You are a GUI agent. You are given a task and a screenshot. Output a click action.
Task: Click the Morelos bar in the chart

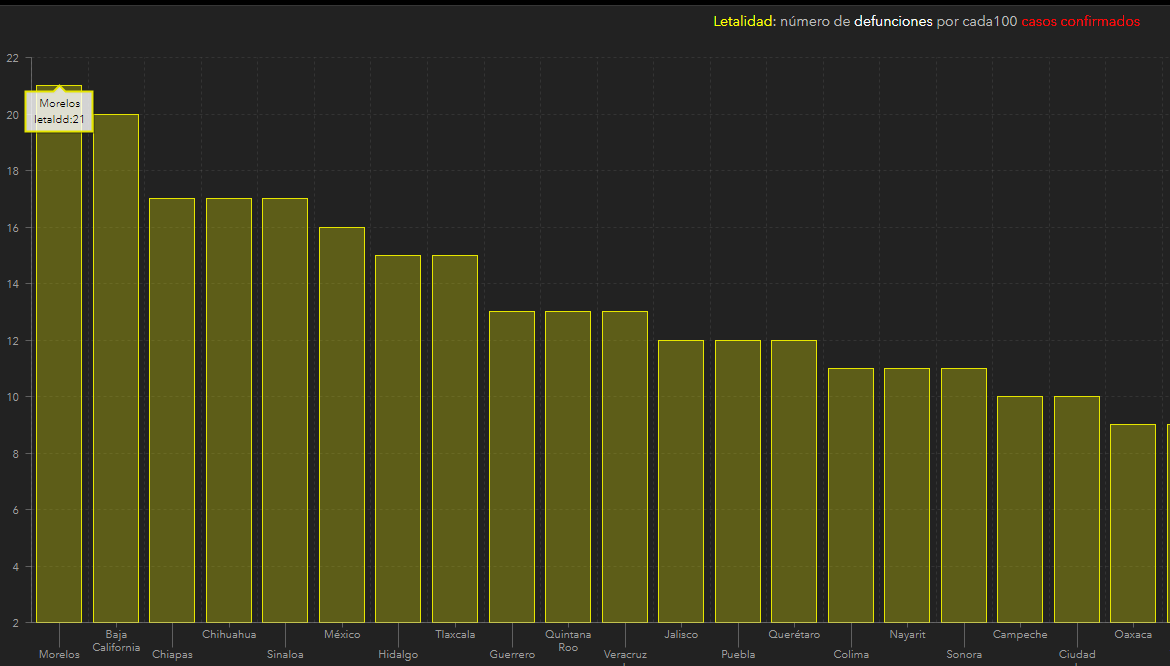[x=59, y=380]
